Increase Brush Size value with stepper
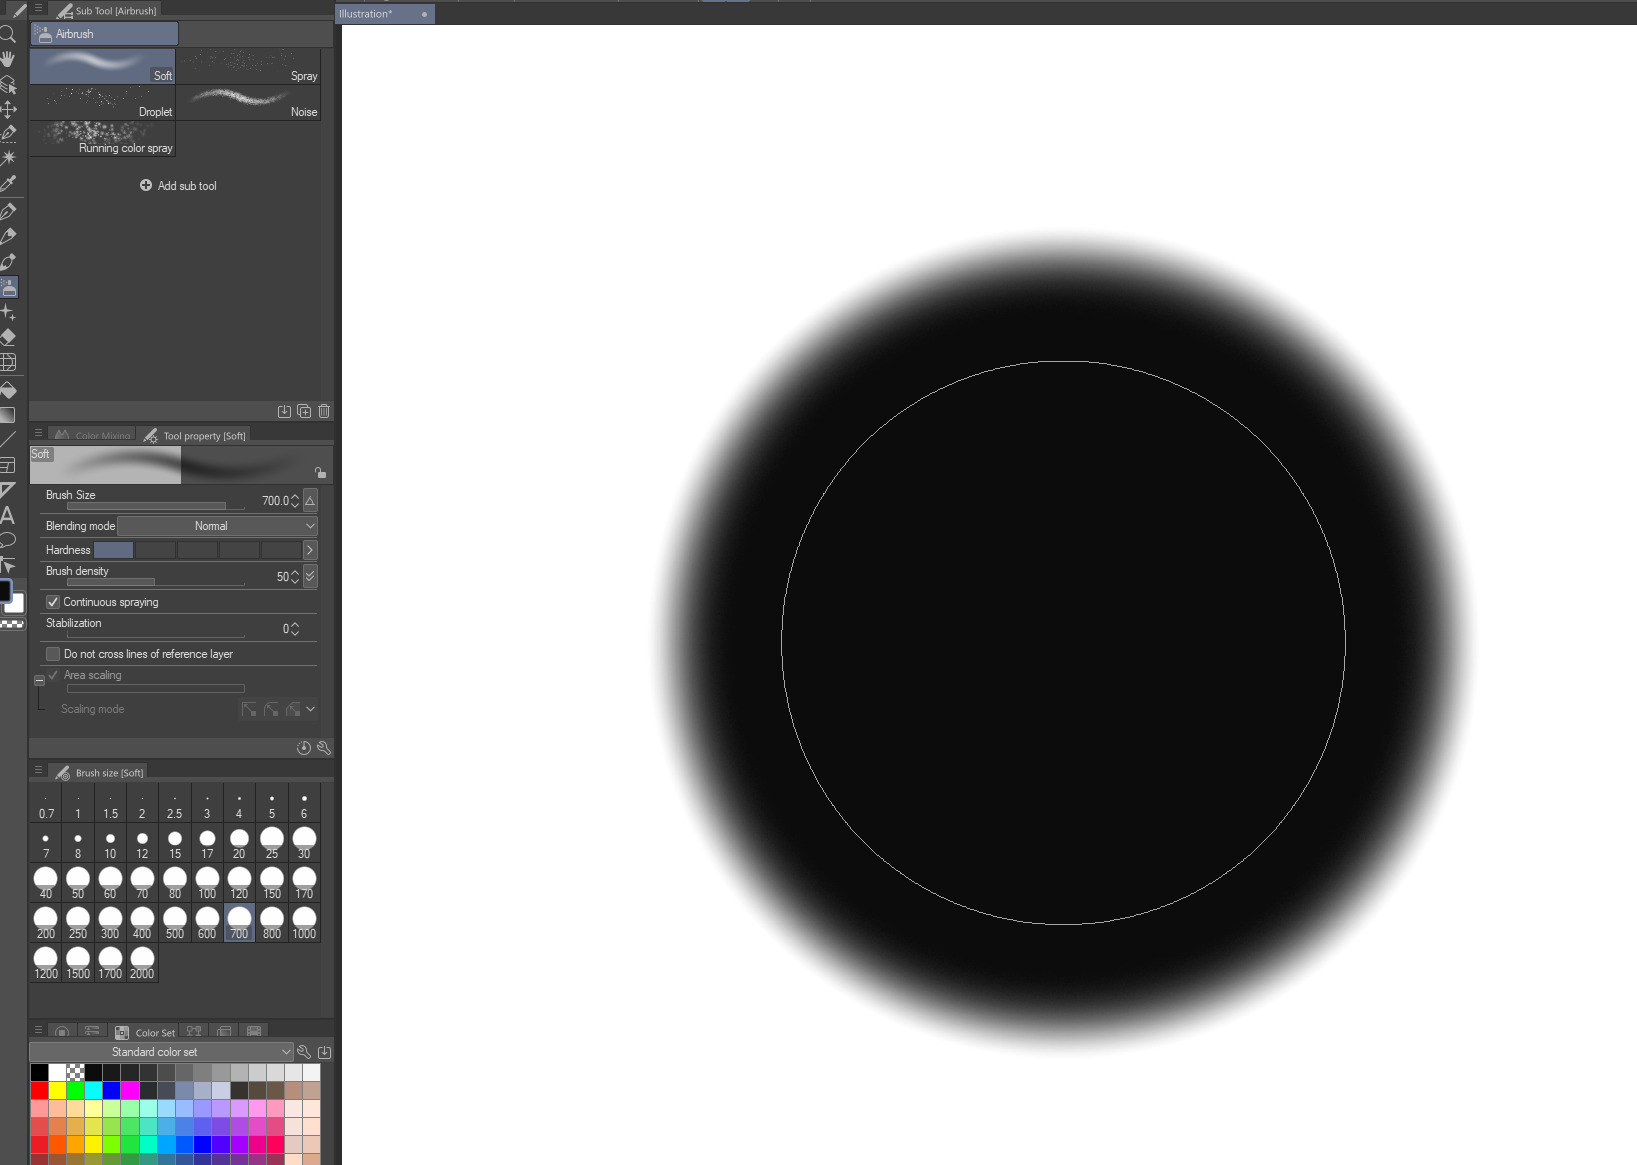 point(295,496)
